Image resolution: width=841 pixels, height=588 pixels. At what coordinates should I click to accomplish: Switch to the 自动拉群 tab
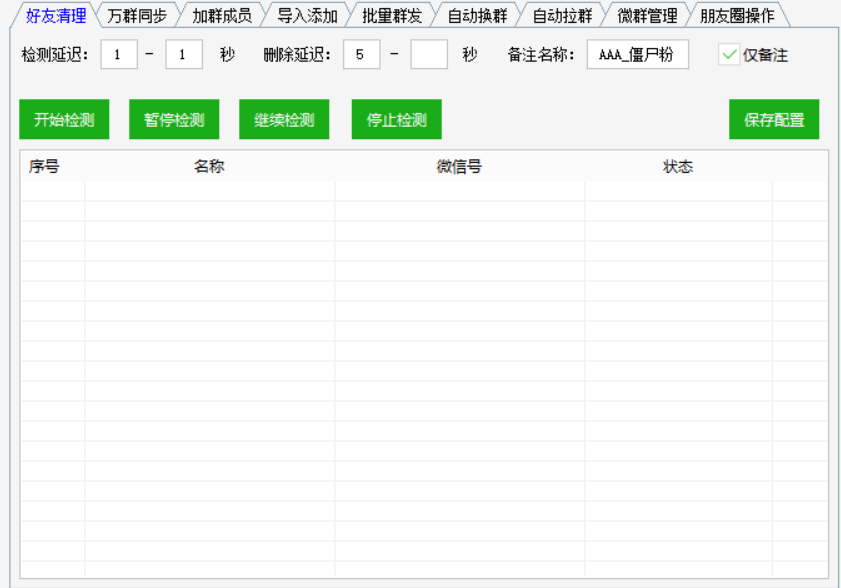pos(562,16)
